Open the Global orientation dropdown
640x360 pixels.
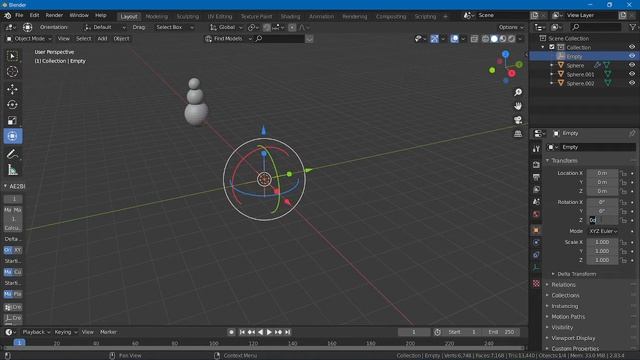226,27
